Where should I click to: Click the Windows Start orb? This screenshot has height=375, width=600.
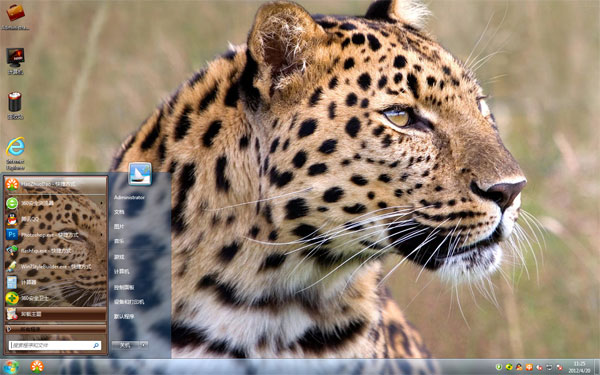(x=10, y=367)
